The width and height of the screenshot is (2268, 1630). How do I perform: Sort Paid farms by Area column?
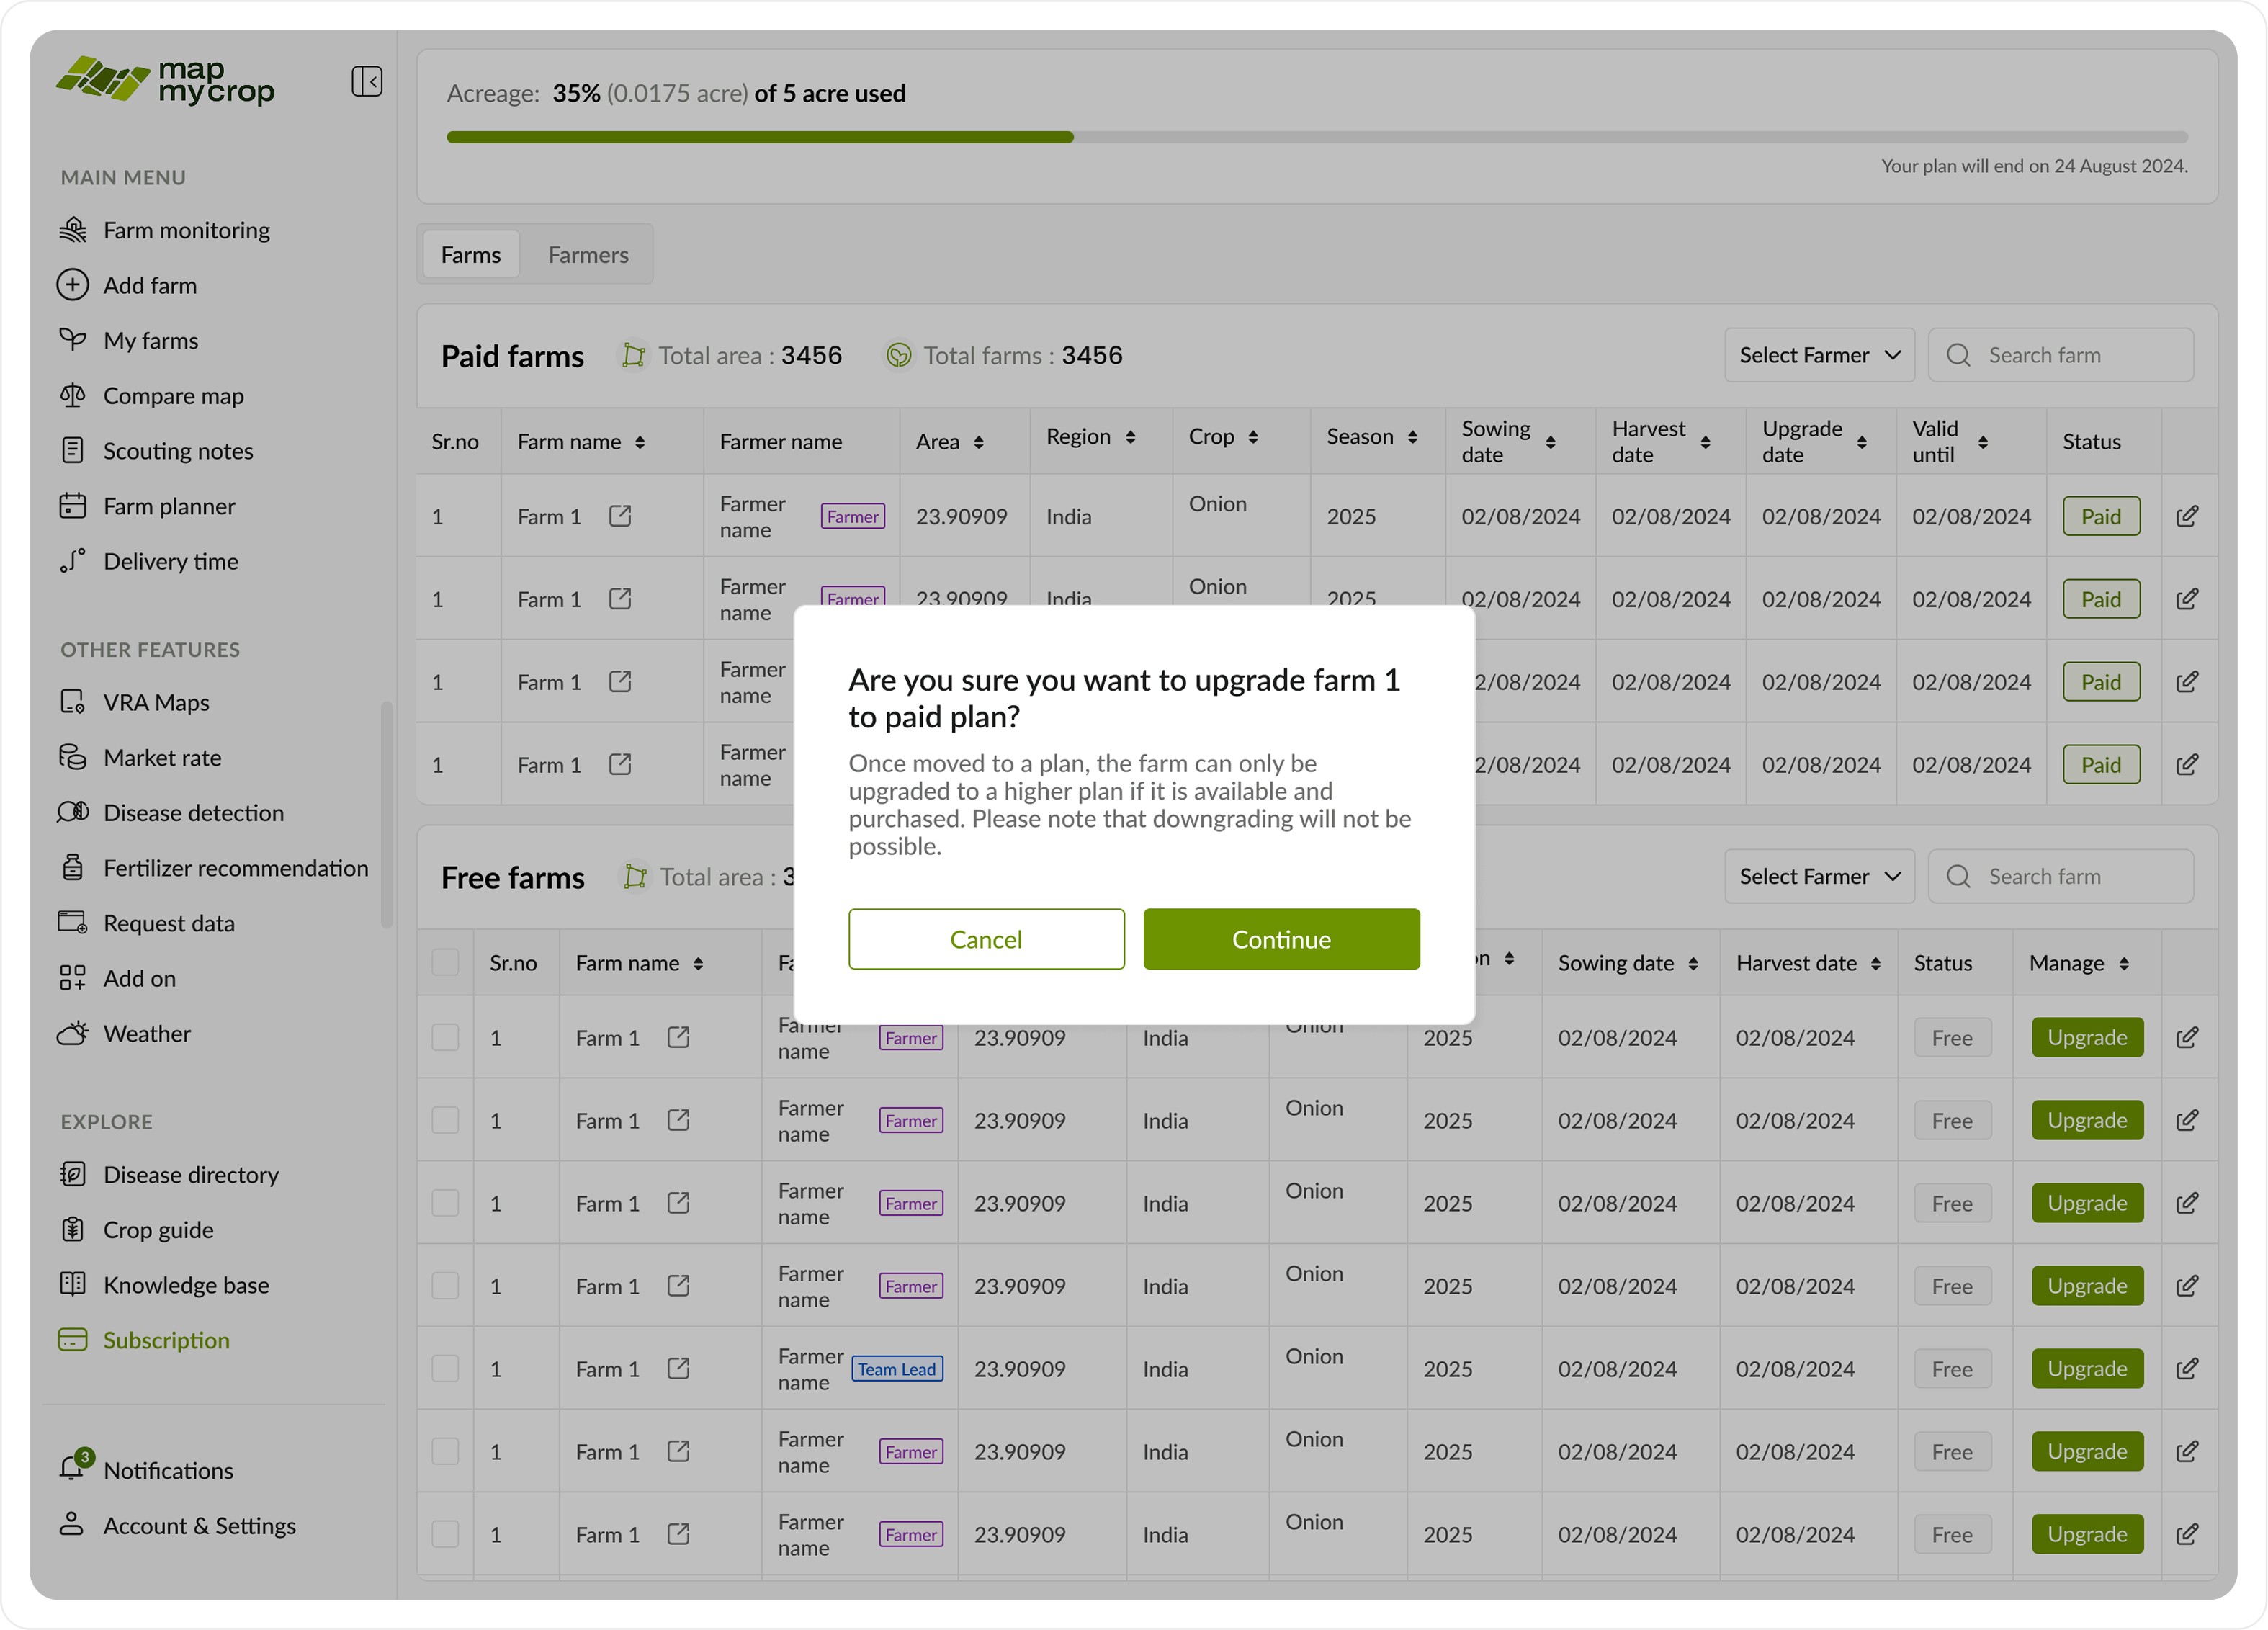[x=978, y=442]
